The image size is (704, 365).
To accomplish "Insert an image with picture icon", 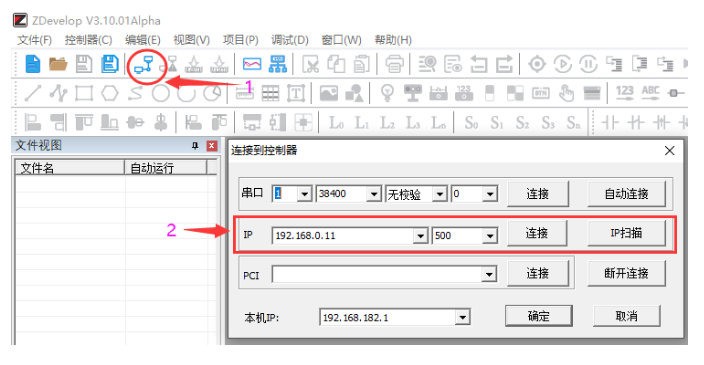I will pyautogui.click(x=329, y=93).
